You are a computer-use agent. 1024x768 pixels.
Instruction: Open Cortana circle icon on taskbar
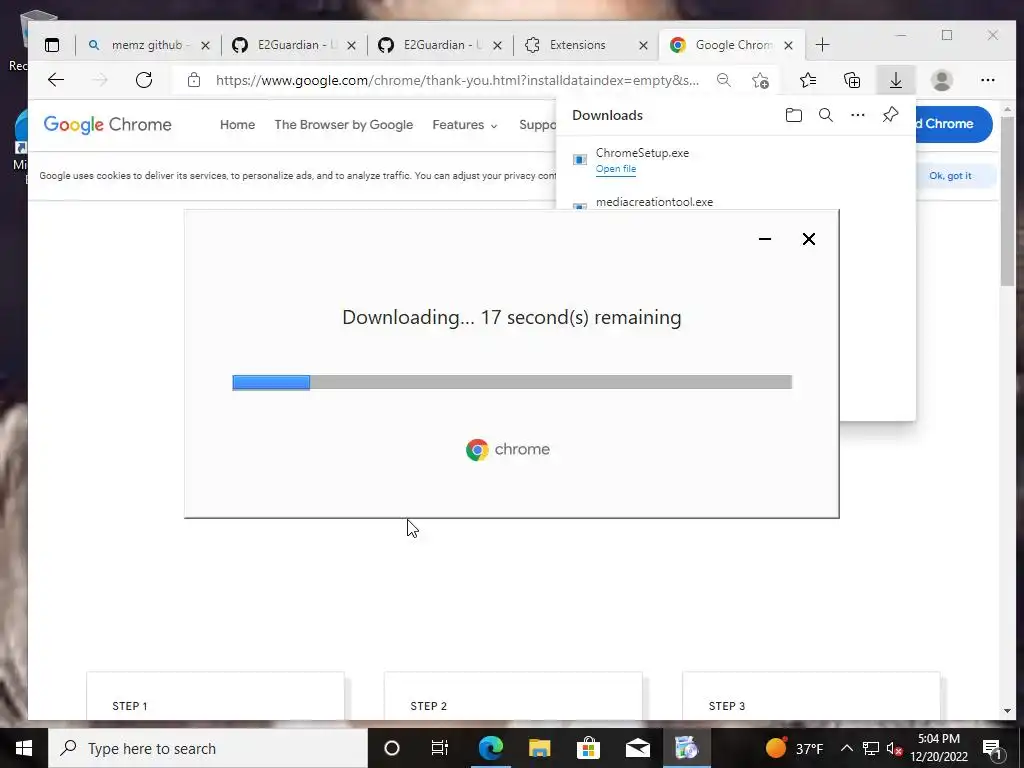[x=391, y=748]
